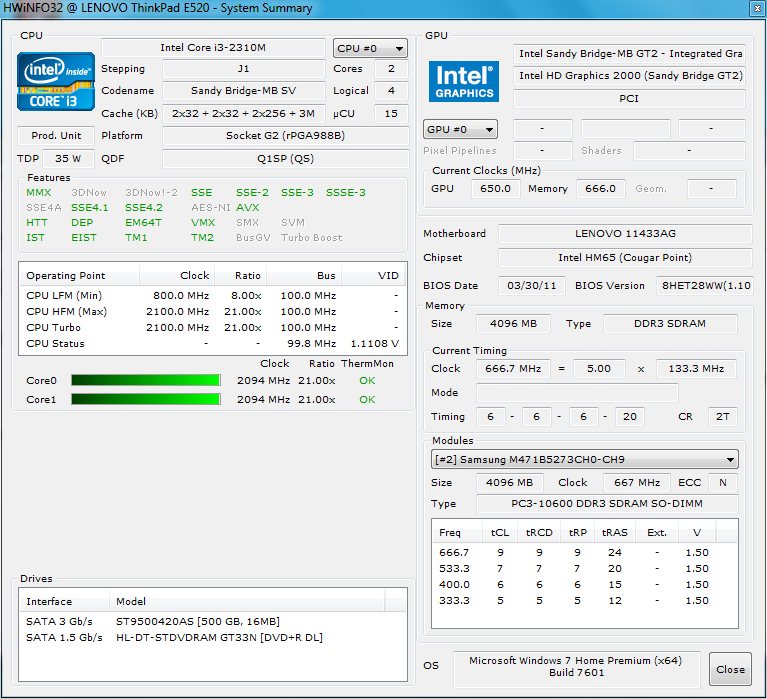
Task: Click the Intel HM65 chipset field
Action: pos(625,258)
